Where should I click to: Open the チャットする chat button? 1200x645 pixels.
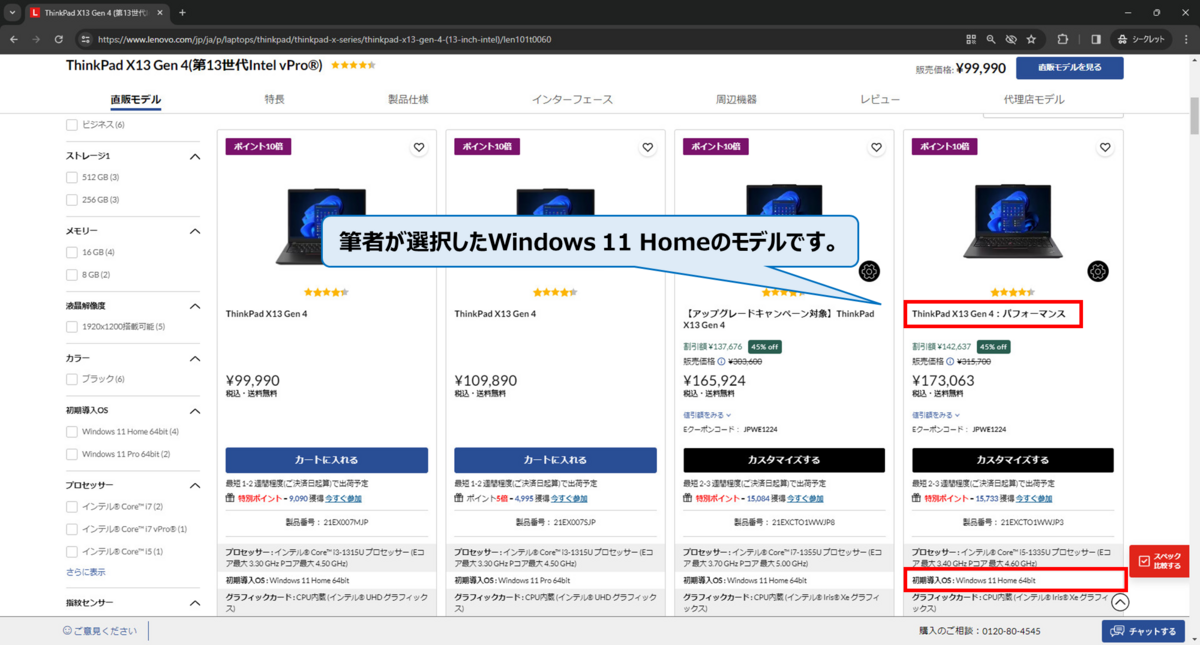[x=1143, y=631]
